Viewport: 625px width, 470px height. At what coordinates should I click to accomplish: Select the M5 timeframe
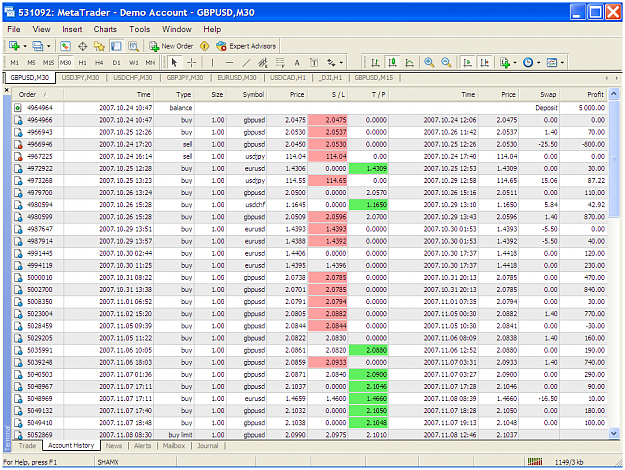31,63
